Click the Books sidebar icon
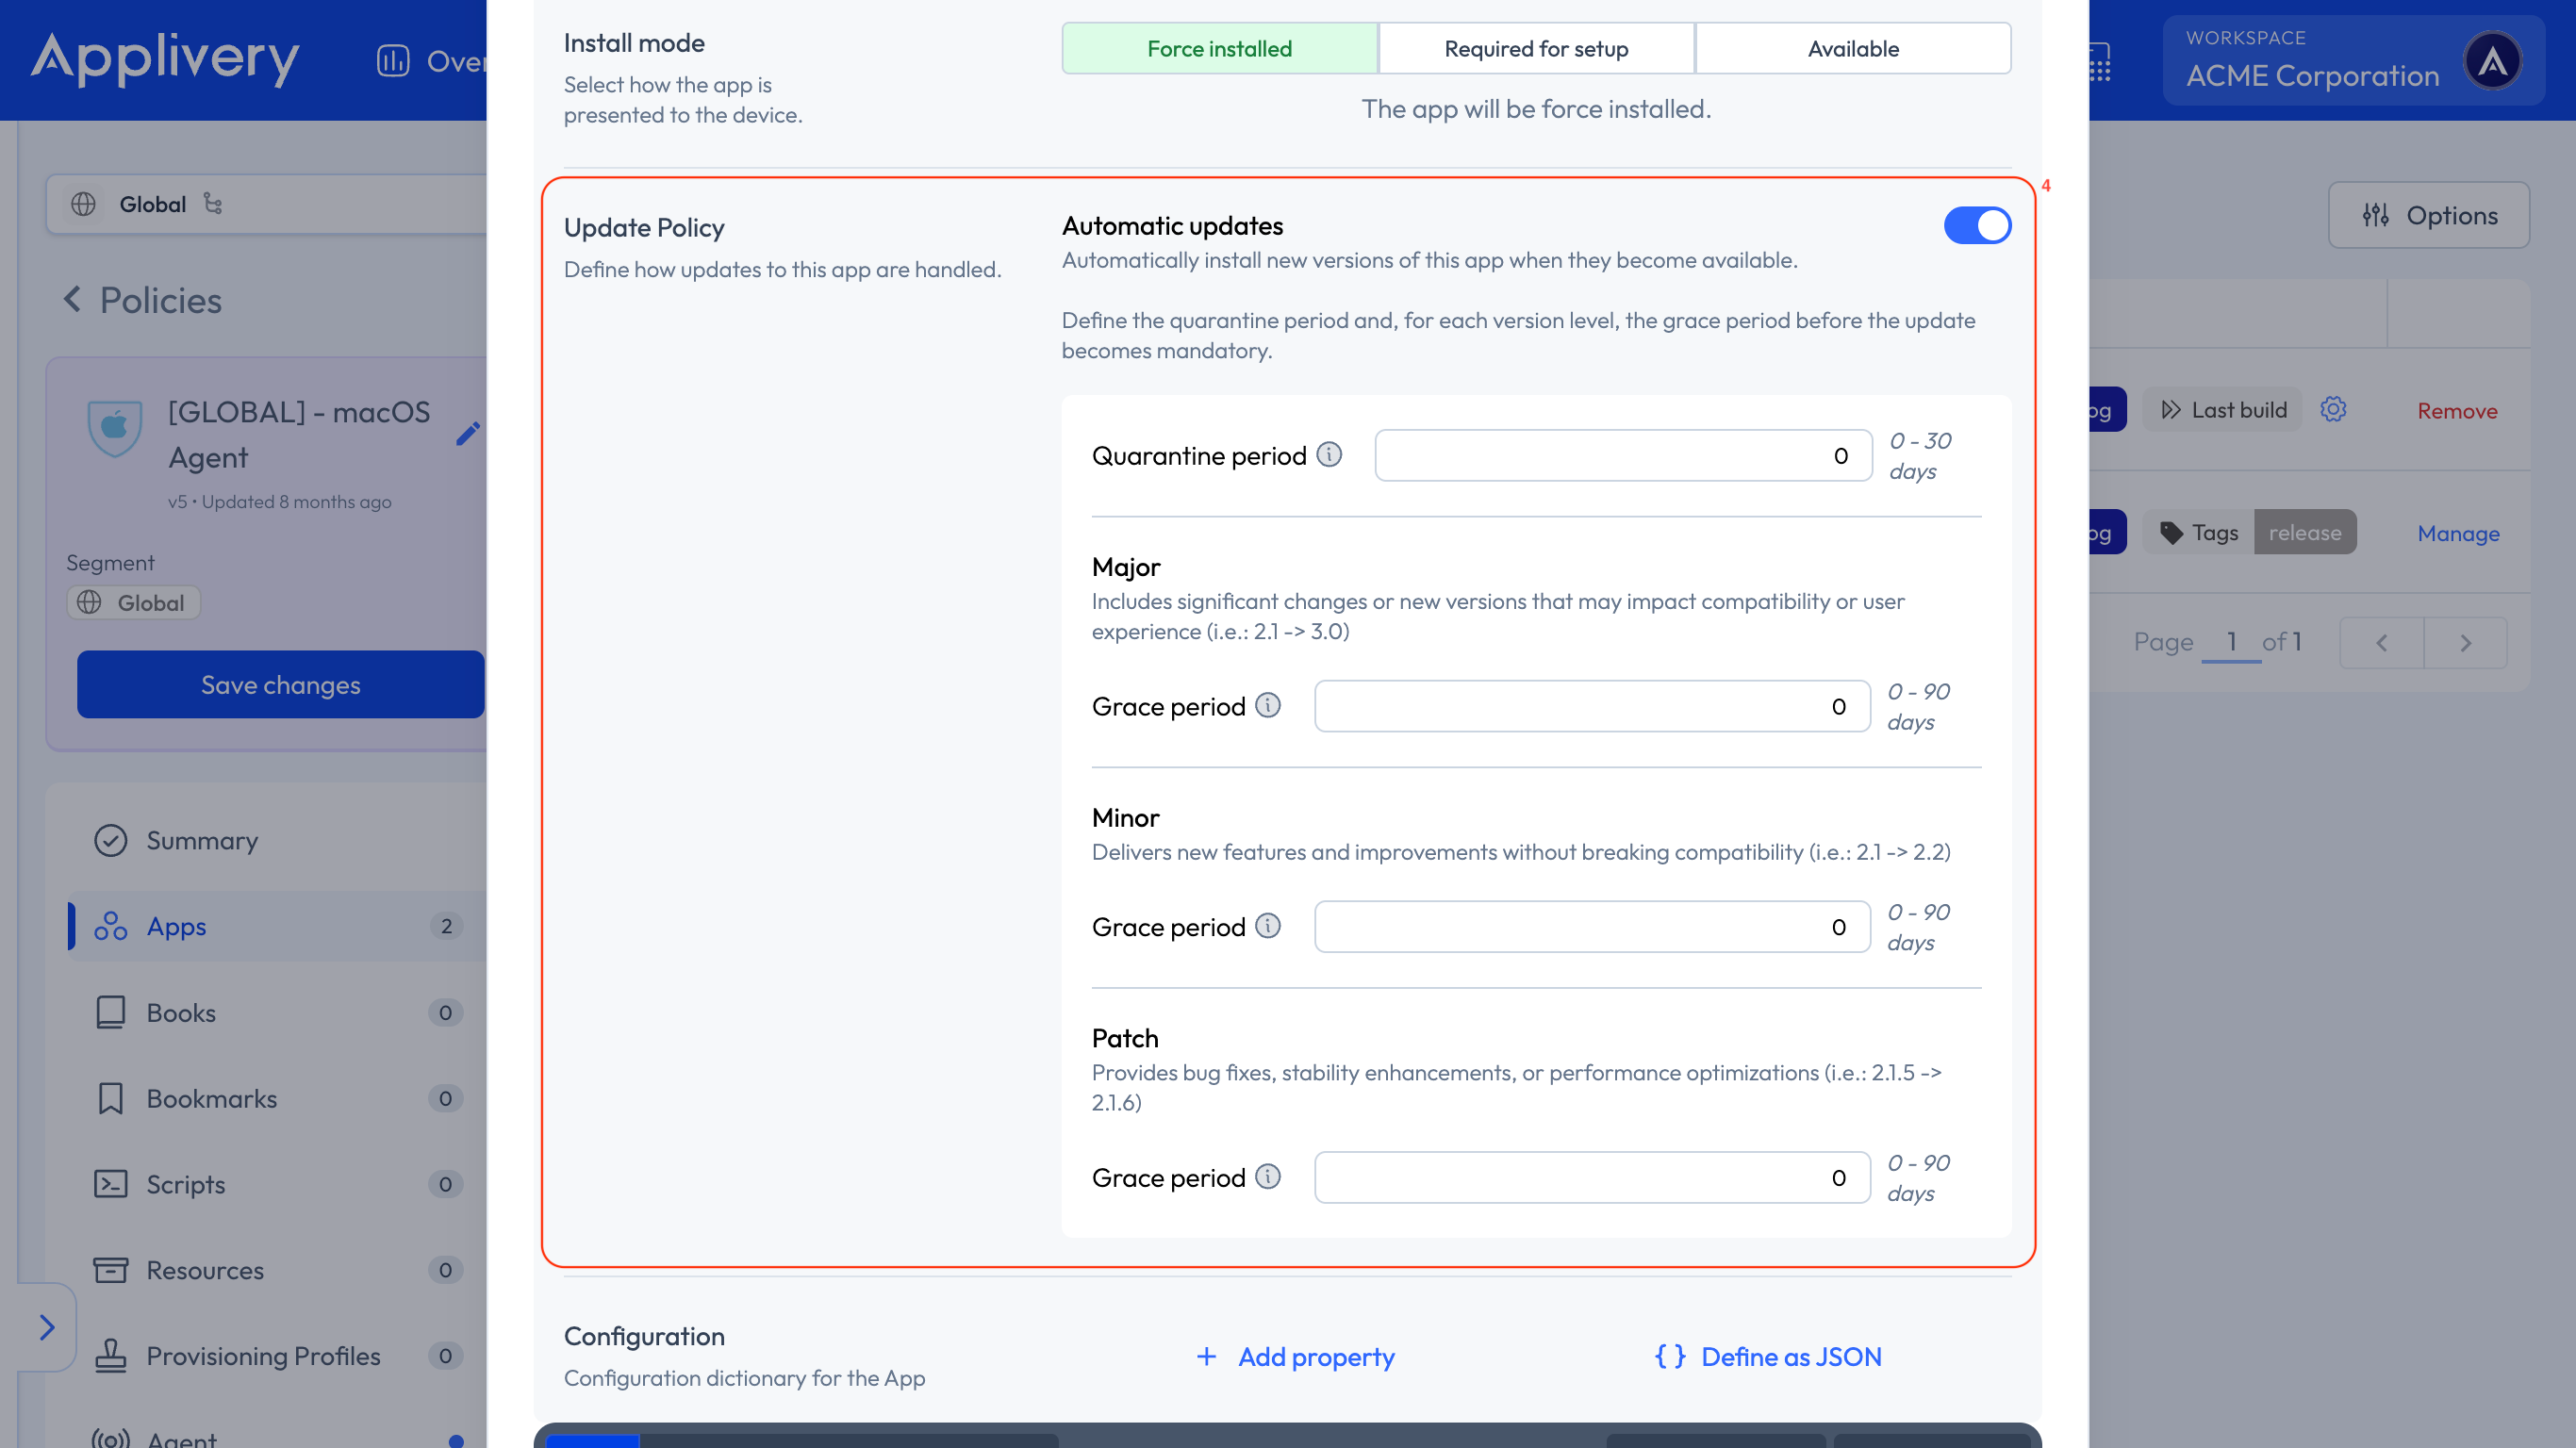 pos(110,1013)
